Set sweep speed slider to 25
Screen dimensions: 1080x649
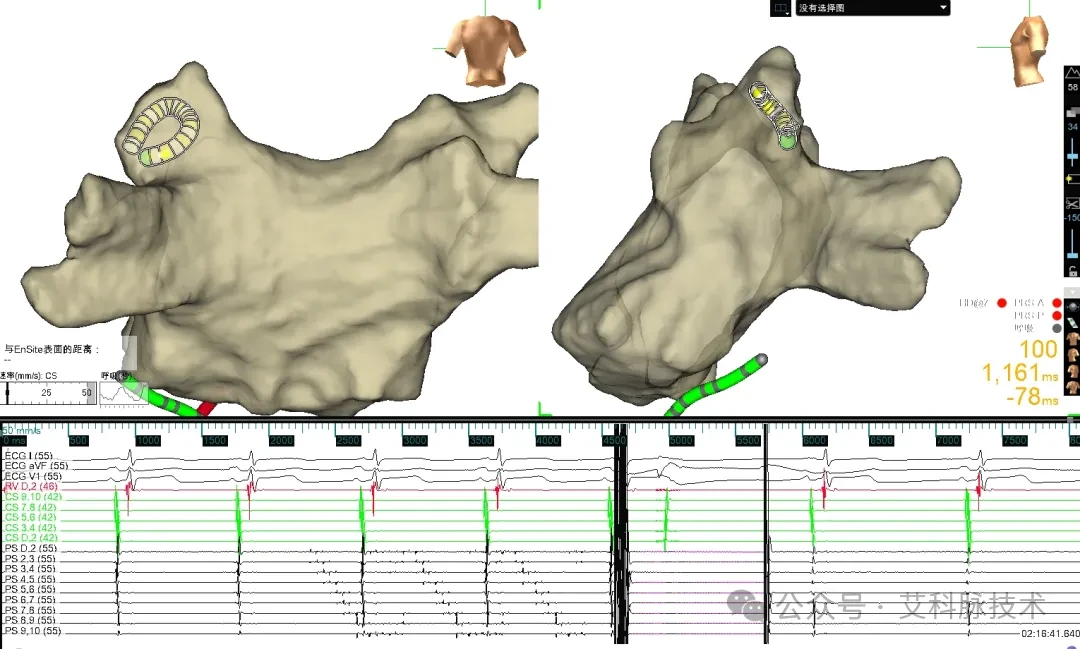(x=48, y=393)
